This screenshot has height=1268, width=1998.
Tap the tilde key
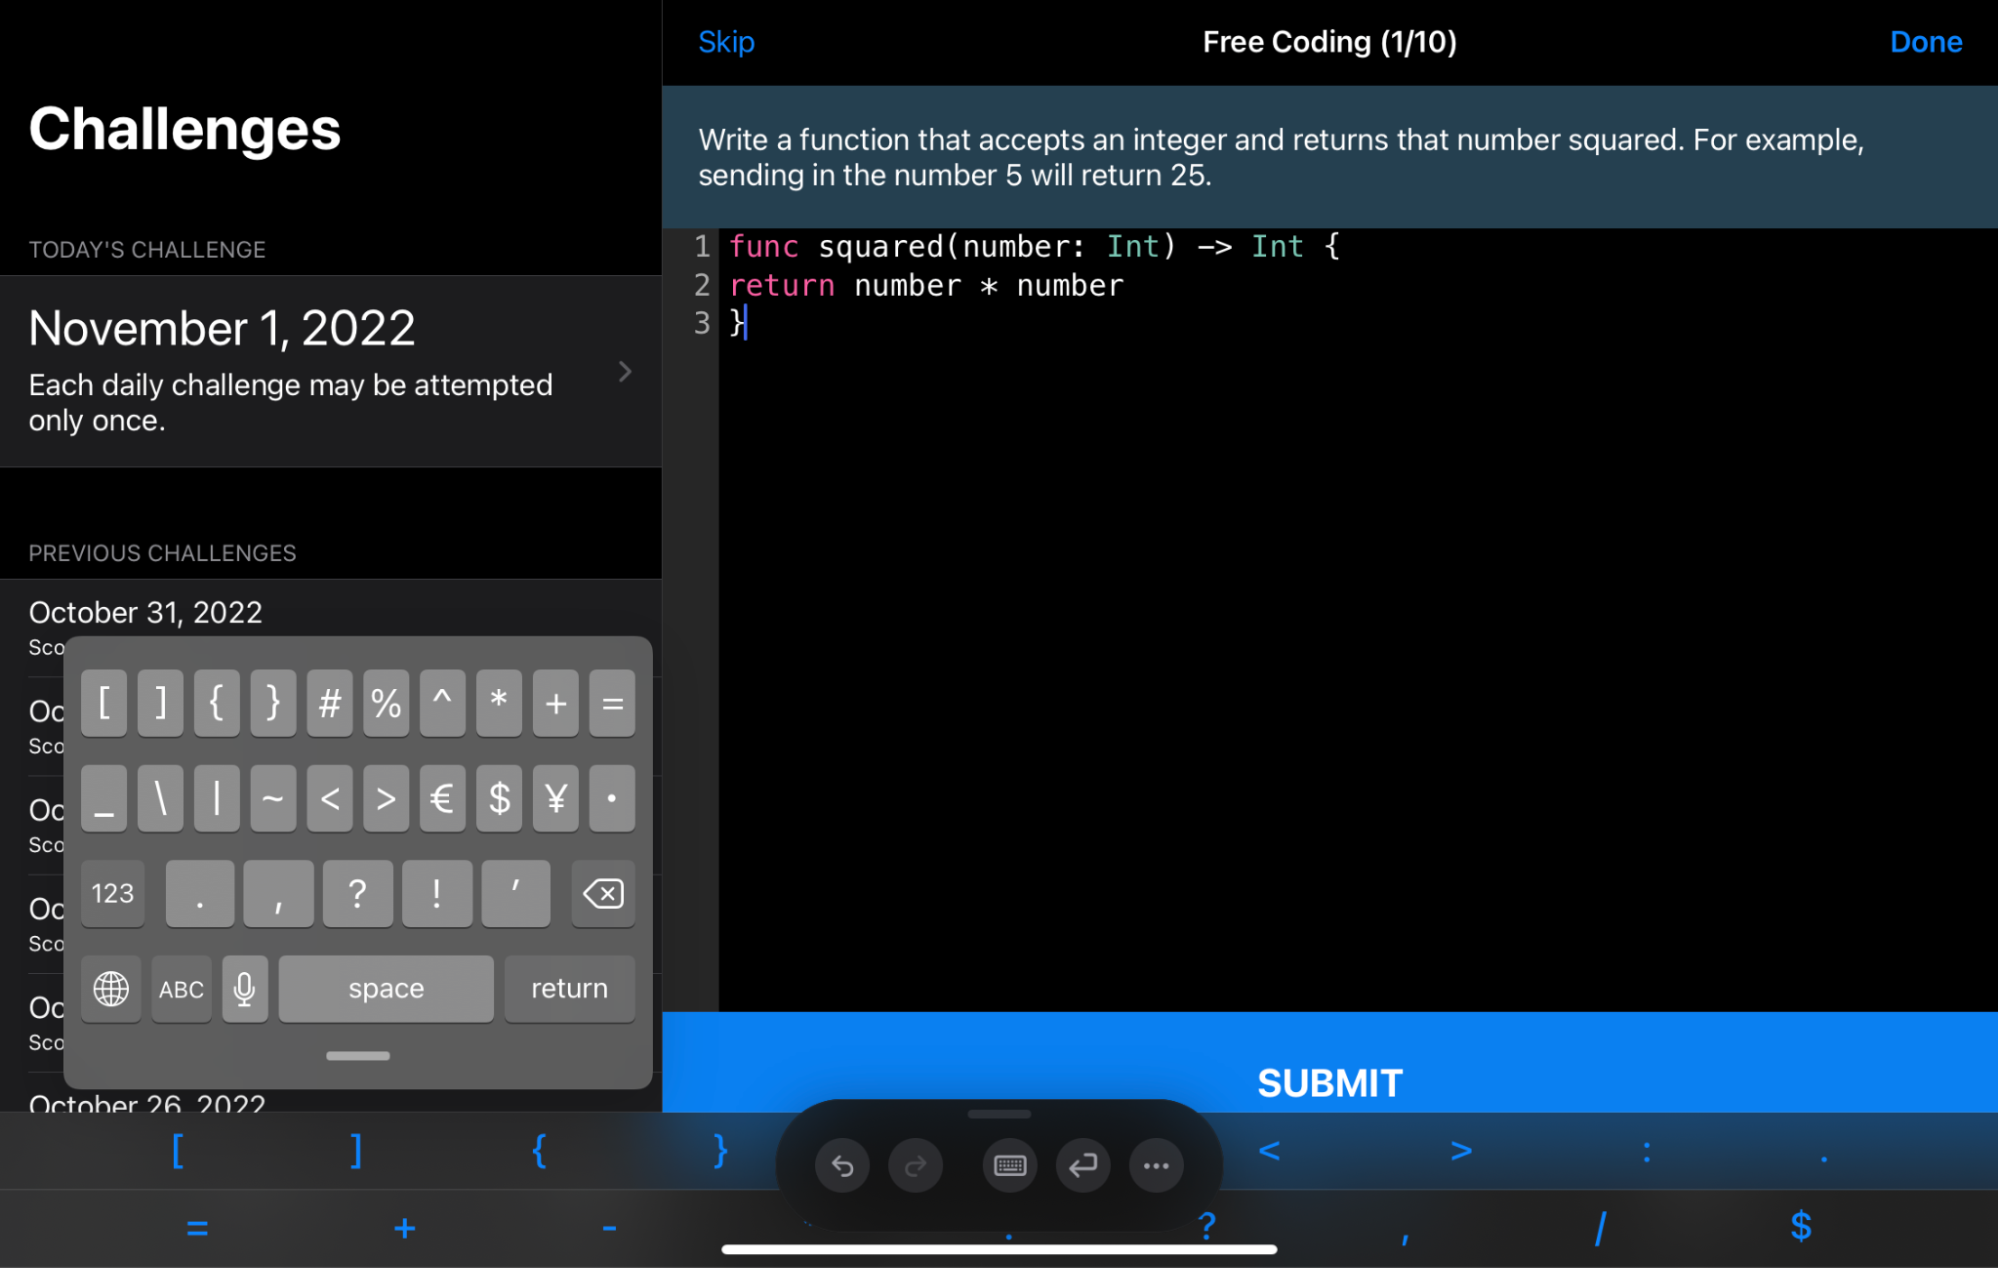click(273, 798)
